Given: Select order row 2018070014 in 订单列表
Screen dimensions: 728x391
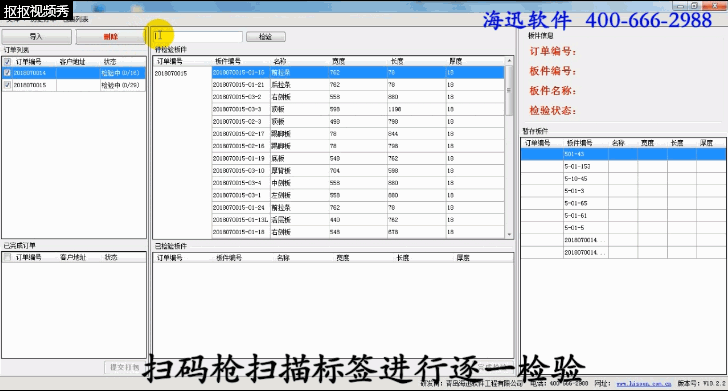Looking at the screenshot, I should pyautogui.click(x=74, y=73).
